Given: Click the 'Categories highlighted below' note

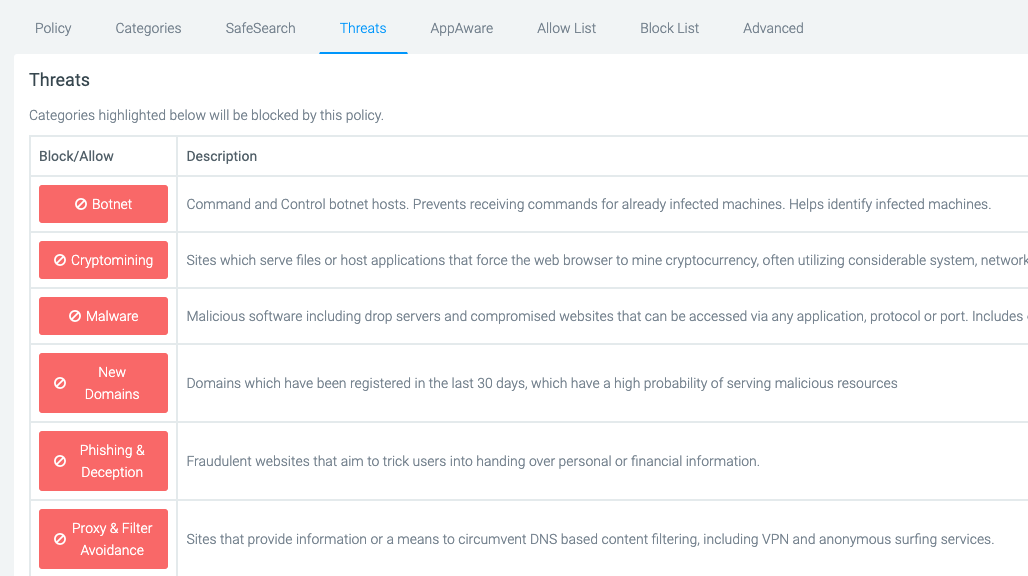Looking at the screenshot, I should (x=207, y=115).
